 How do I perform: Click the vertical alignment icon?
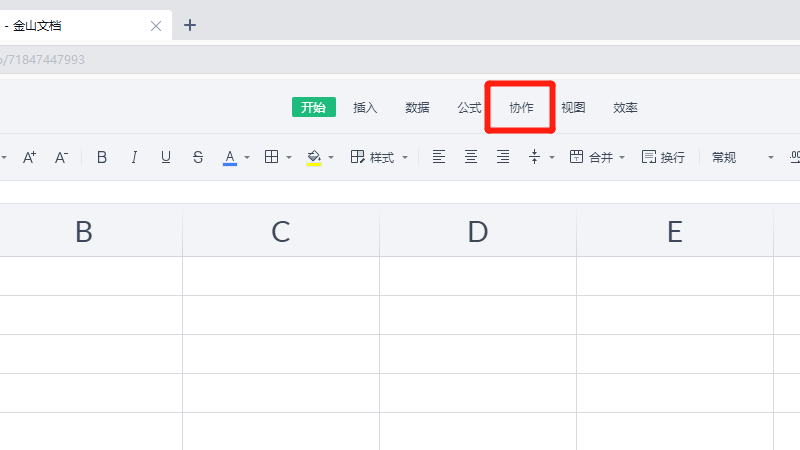[534, 157]
